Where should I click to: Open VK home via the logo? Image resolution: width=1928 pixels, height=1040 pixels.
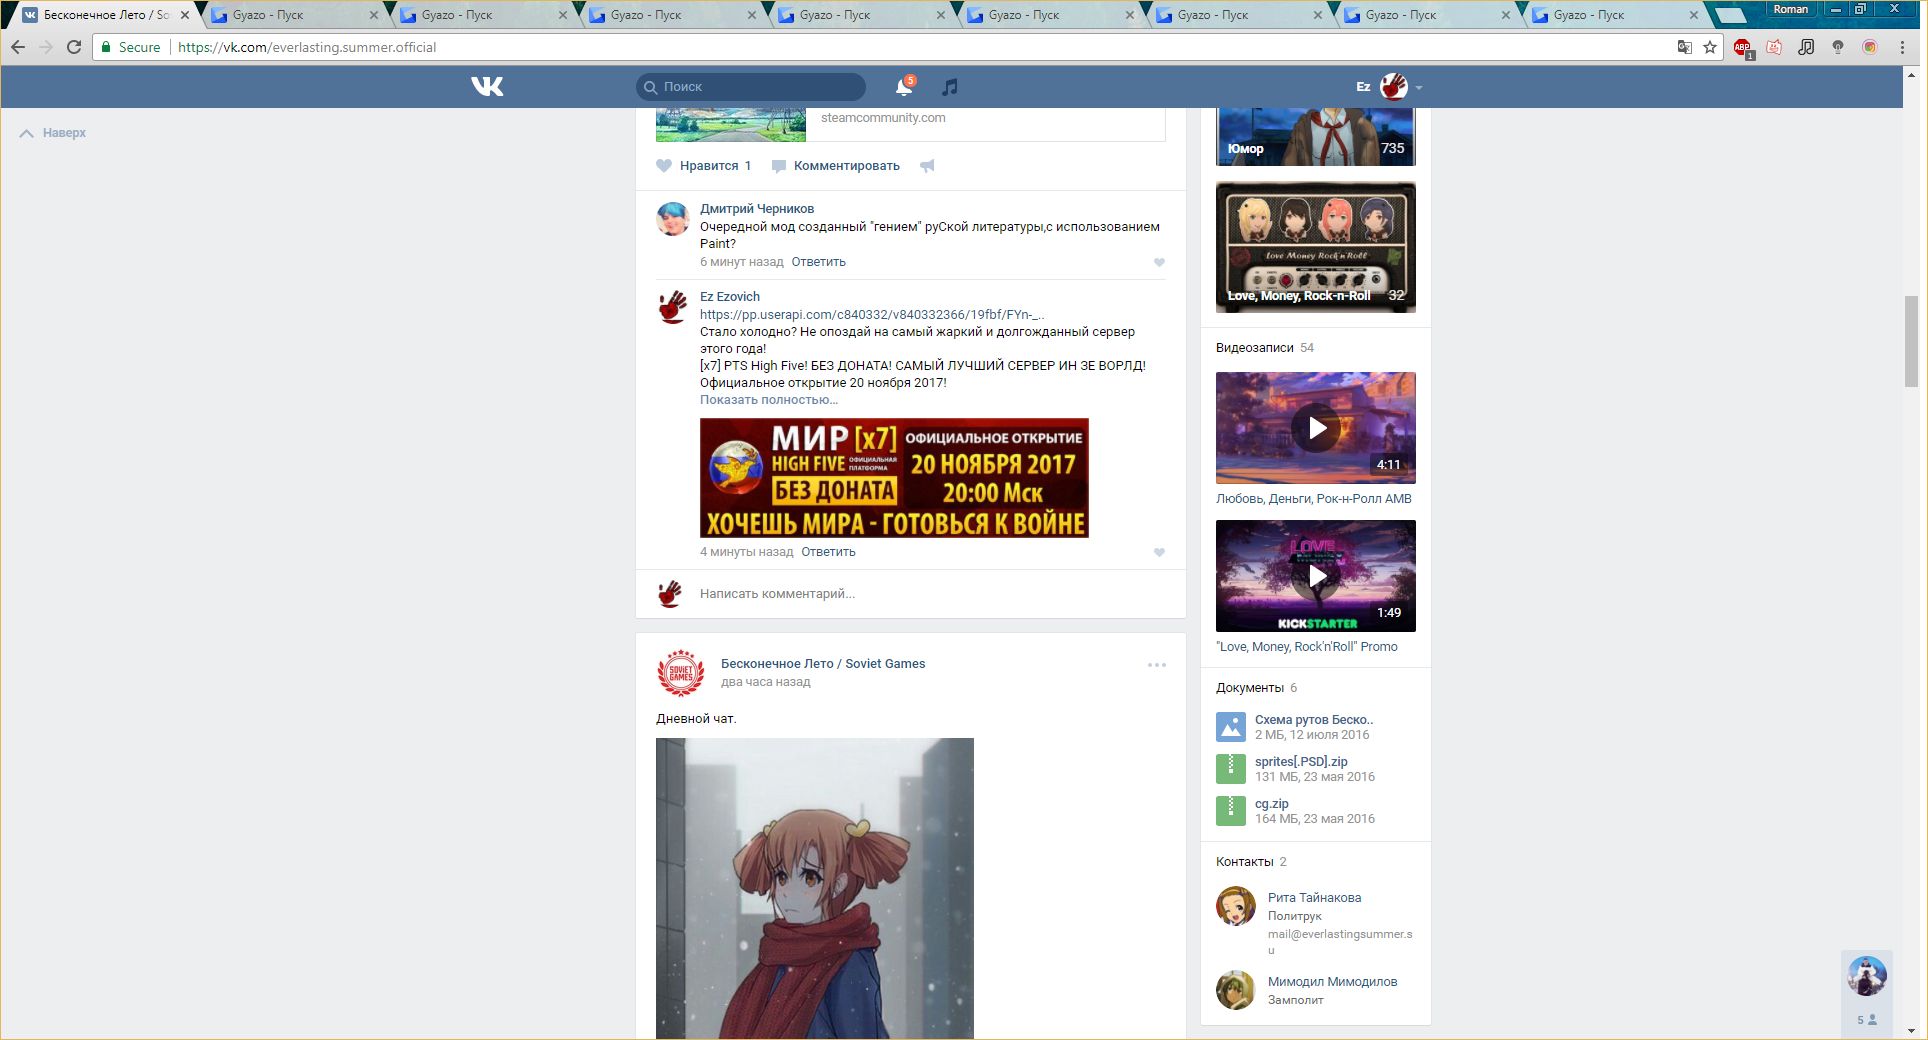click(x=487, y=87)
